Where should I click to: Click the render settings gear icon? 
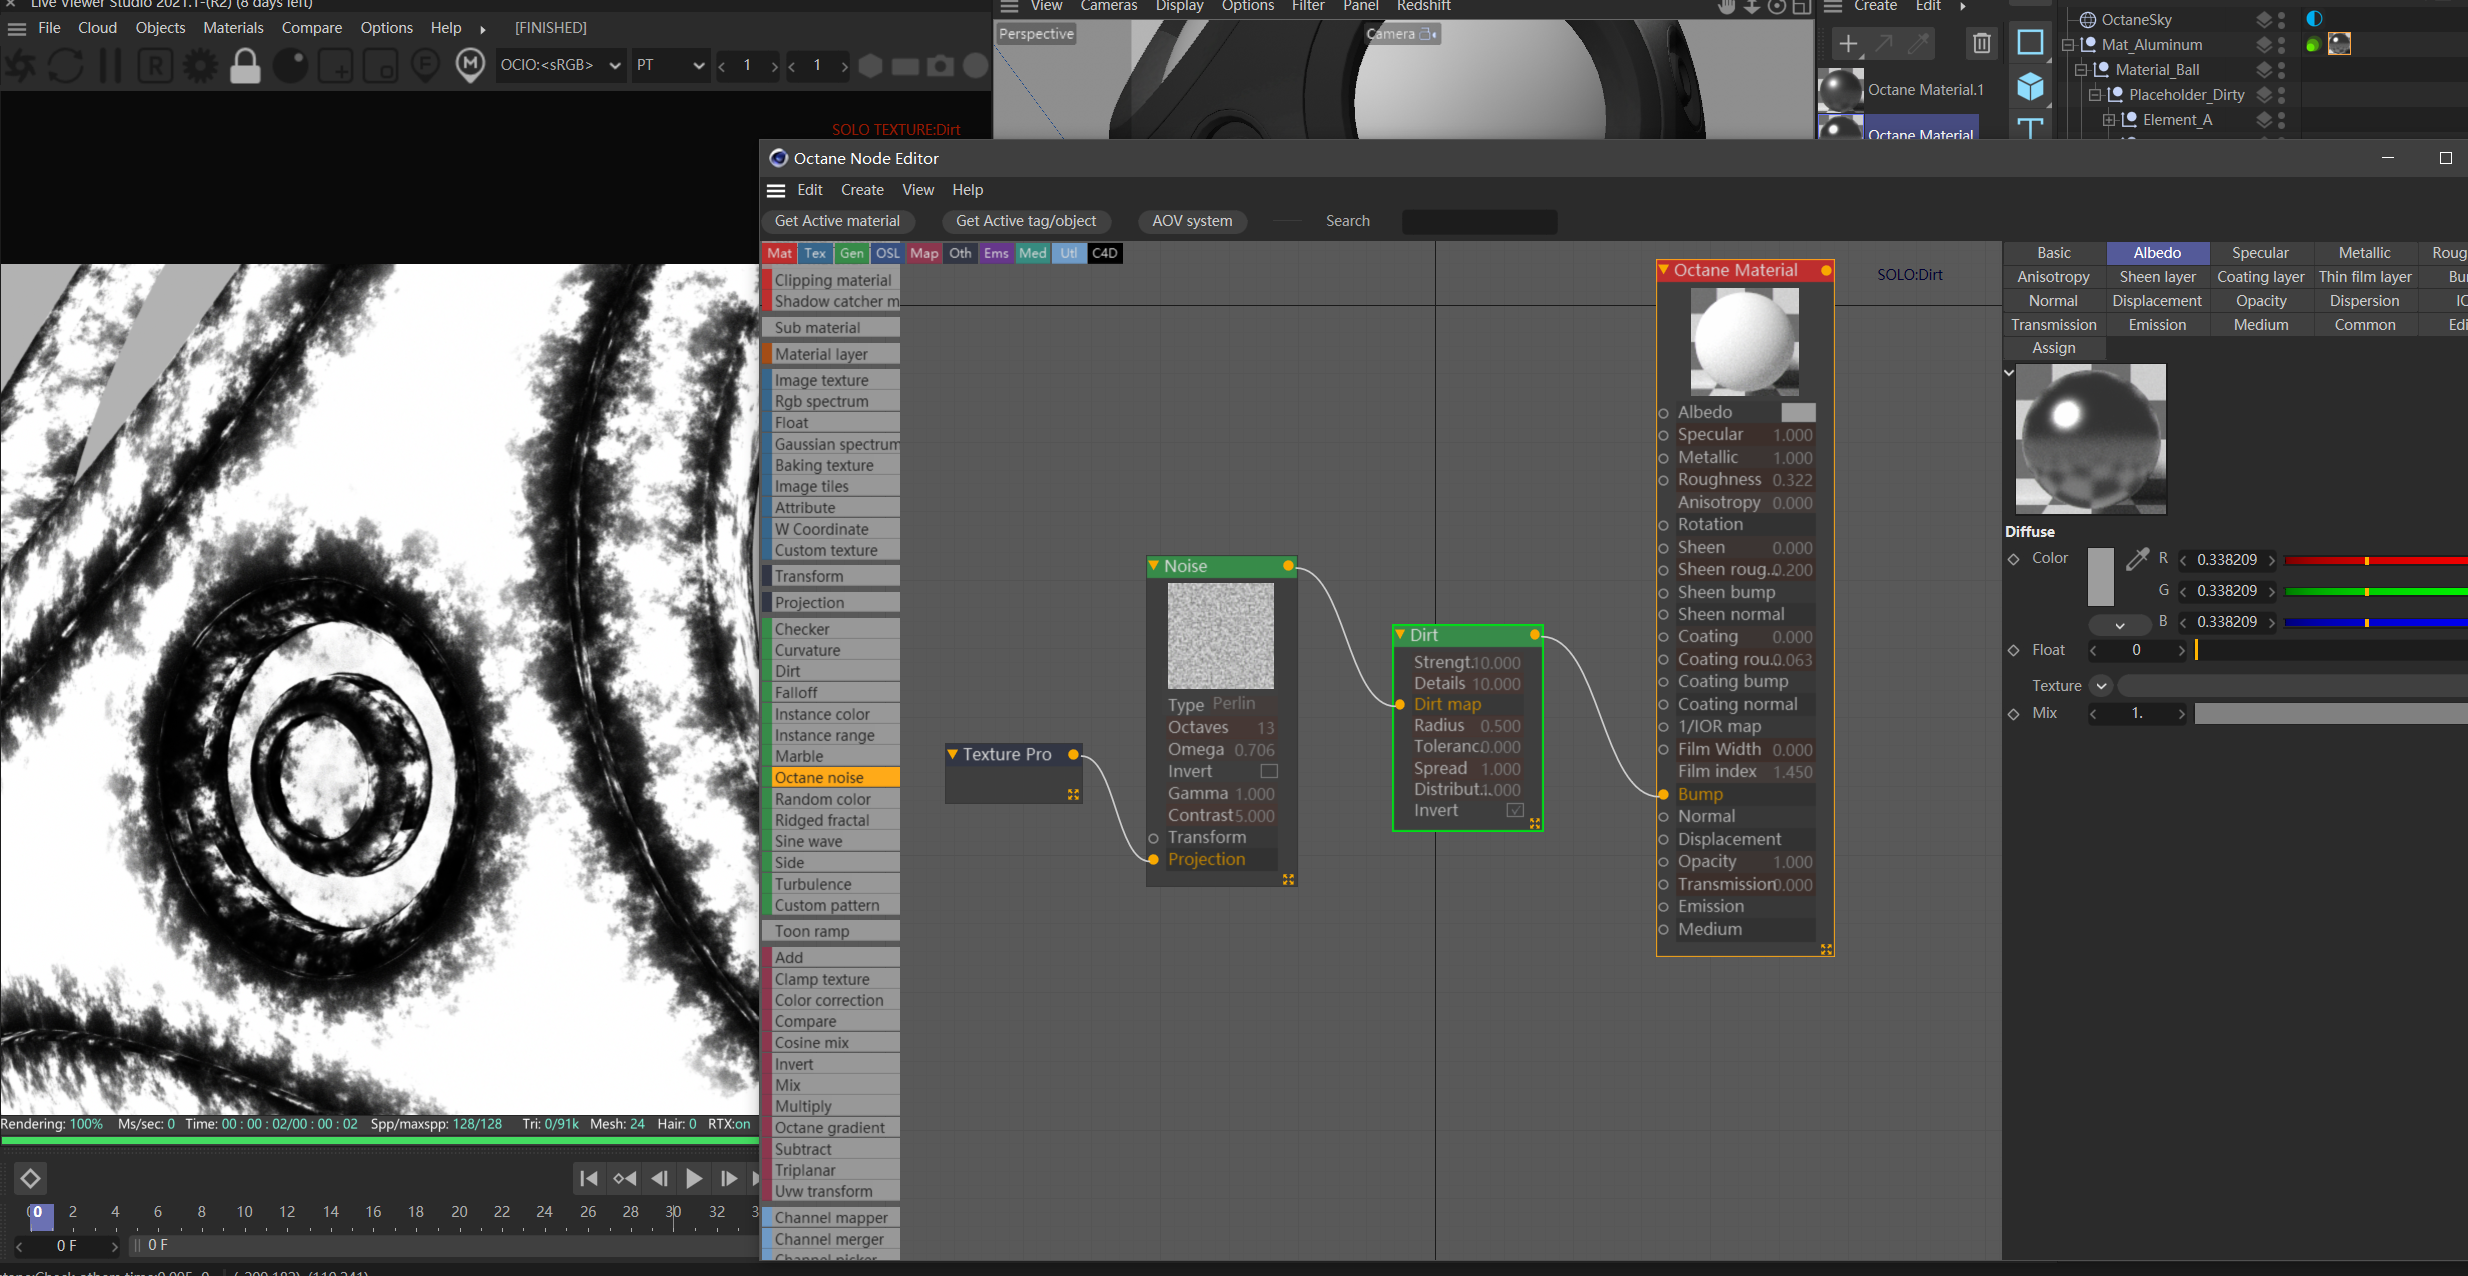tap(200, 66)
